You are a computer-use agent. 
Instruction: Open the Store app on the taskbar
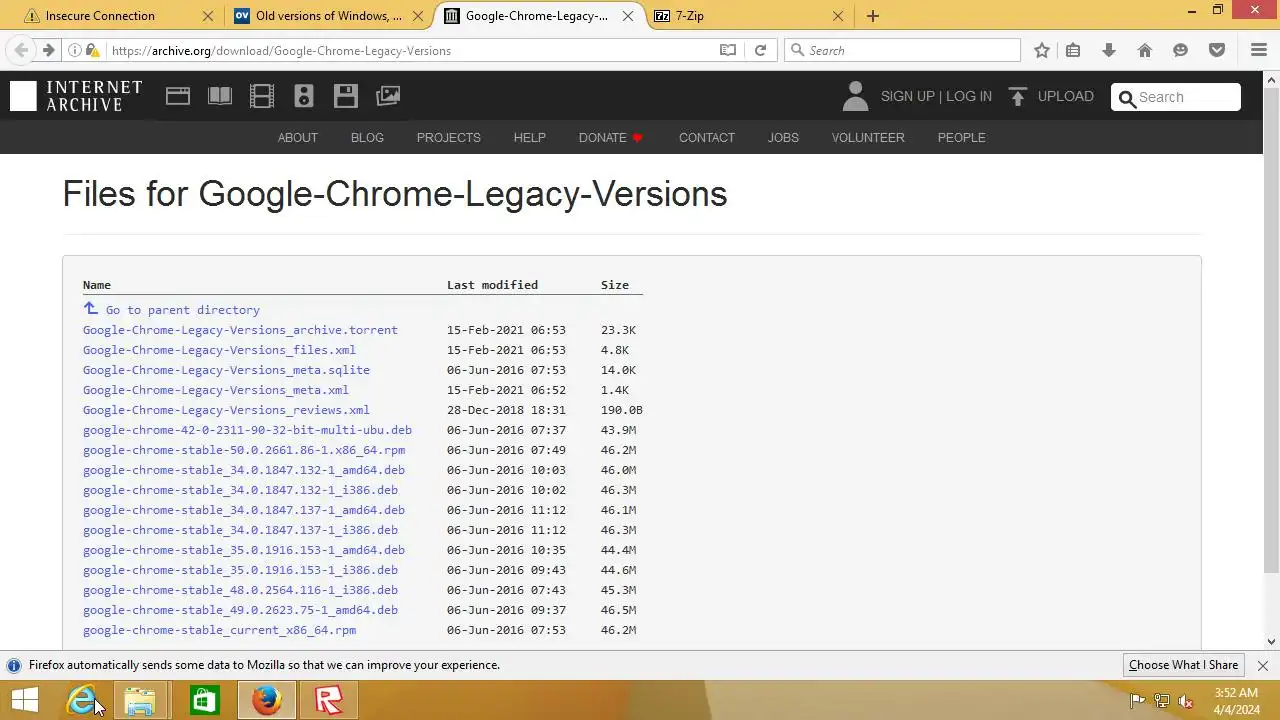pos(204,700)
